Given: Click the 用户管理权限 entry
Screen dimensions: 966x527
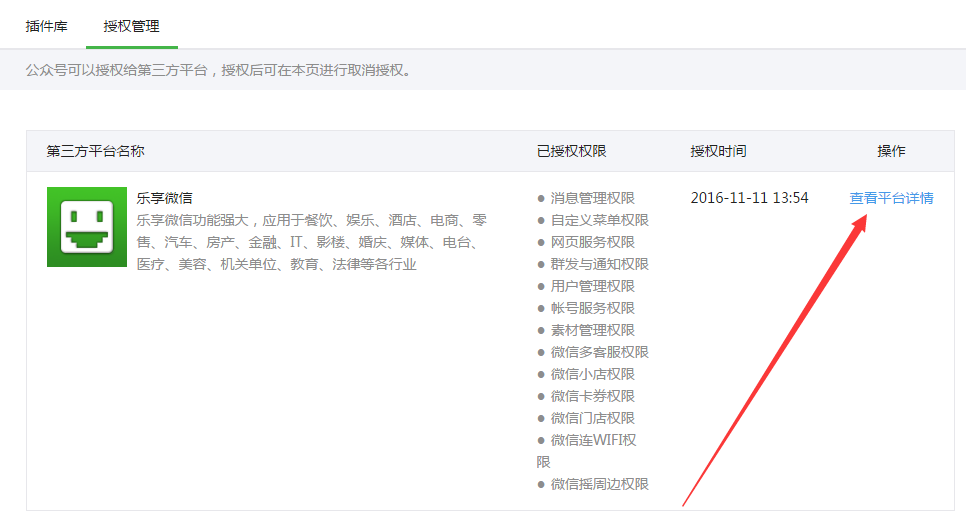Looking at the screenshot, I should (x=592, y=286).
